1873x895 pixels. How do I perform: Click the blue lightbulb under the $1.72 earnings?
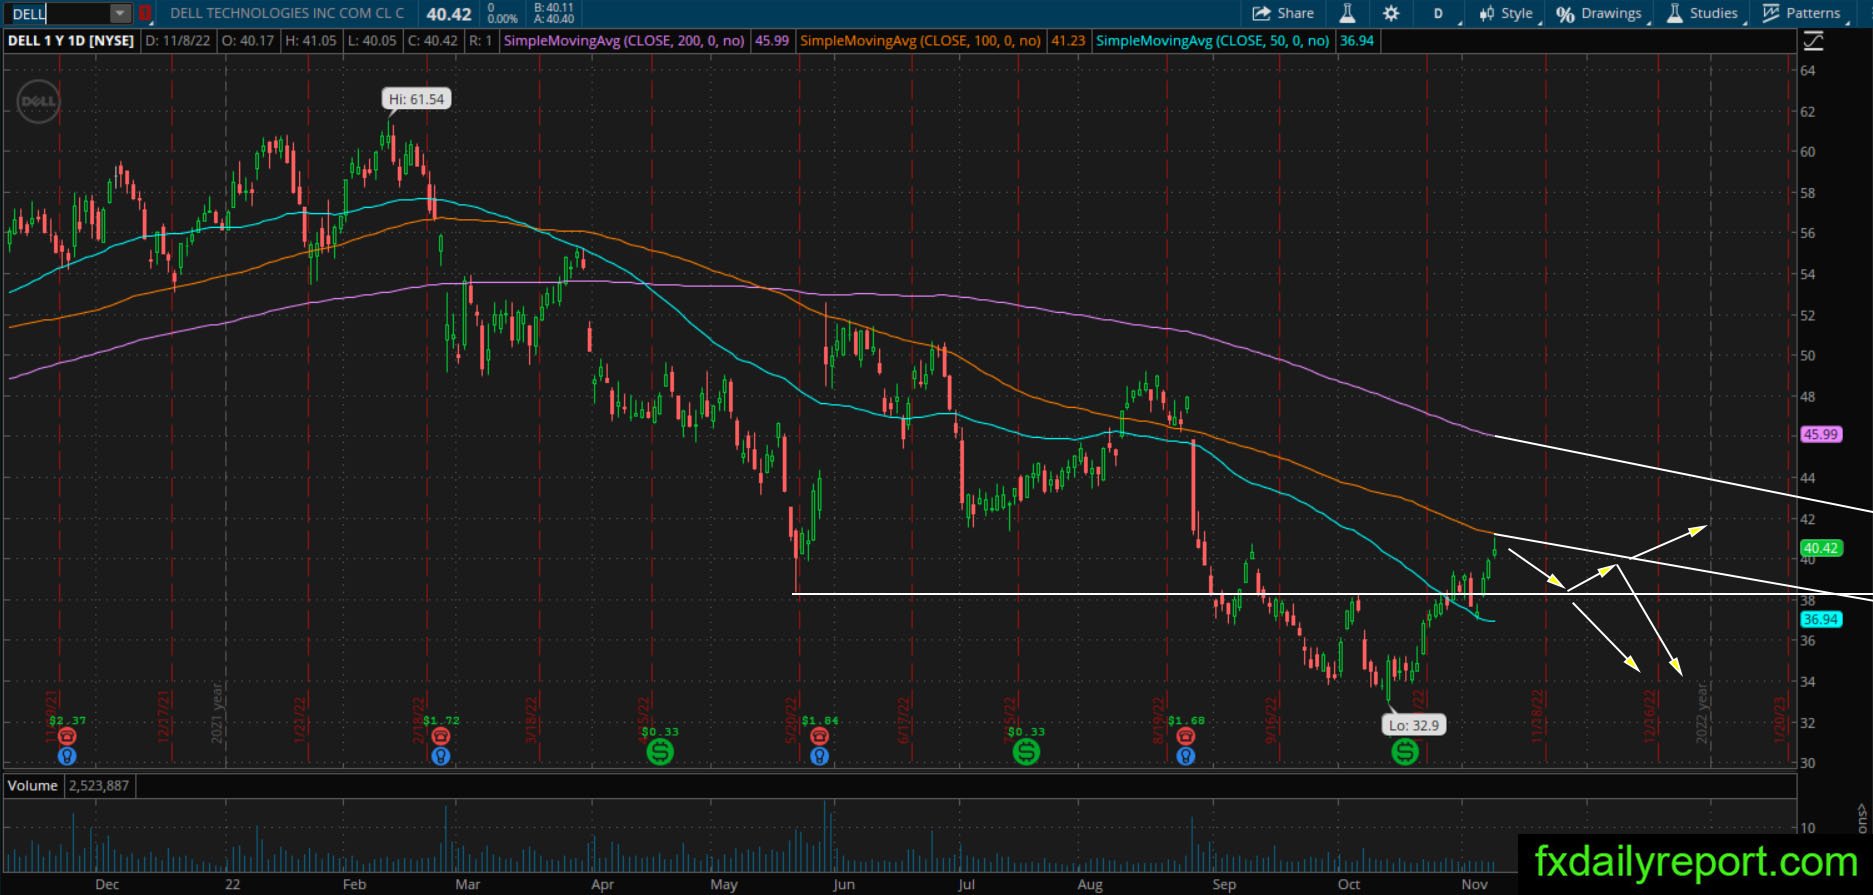[x=440, y=756]
